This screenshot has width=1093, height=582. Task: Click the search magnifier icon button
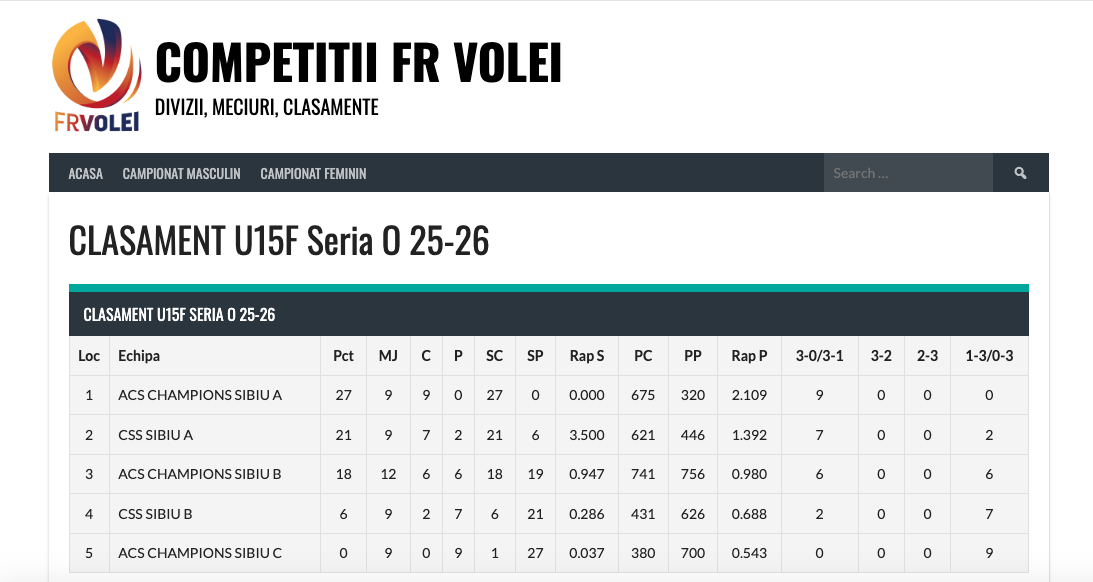pyautogui.click(x=1020, y=173)
